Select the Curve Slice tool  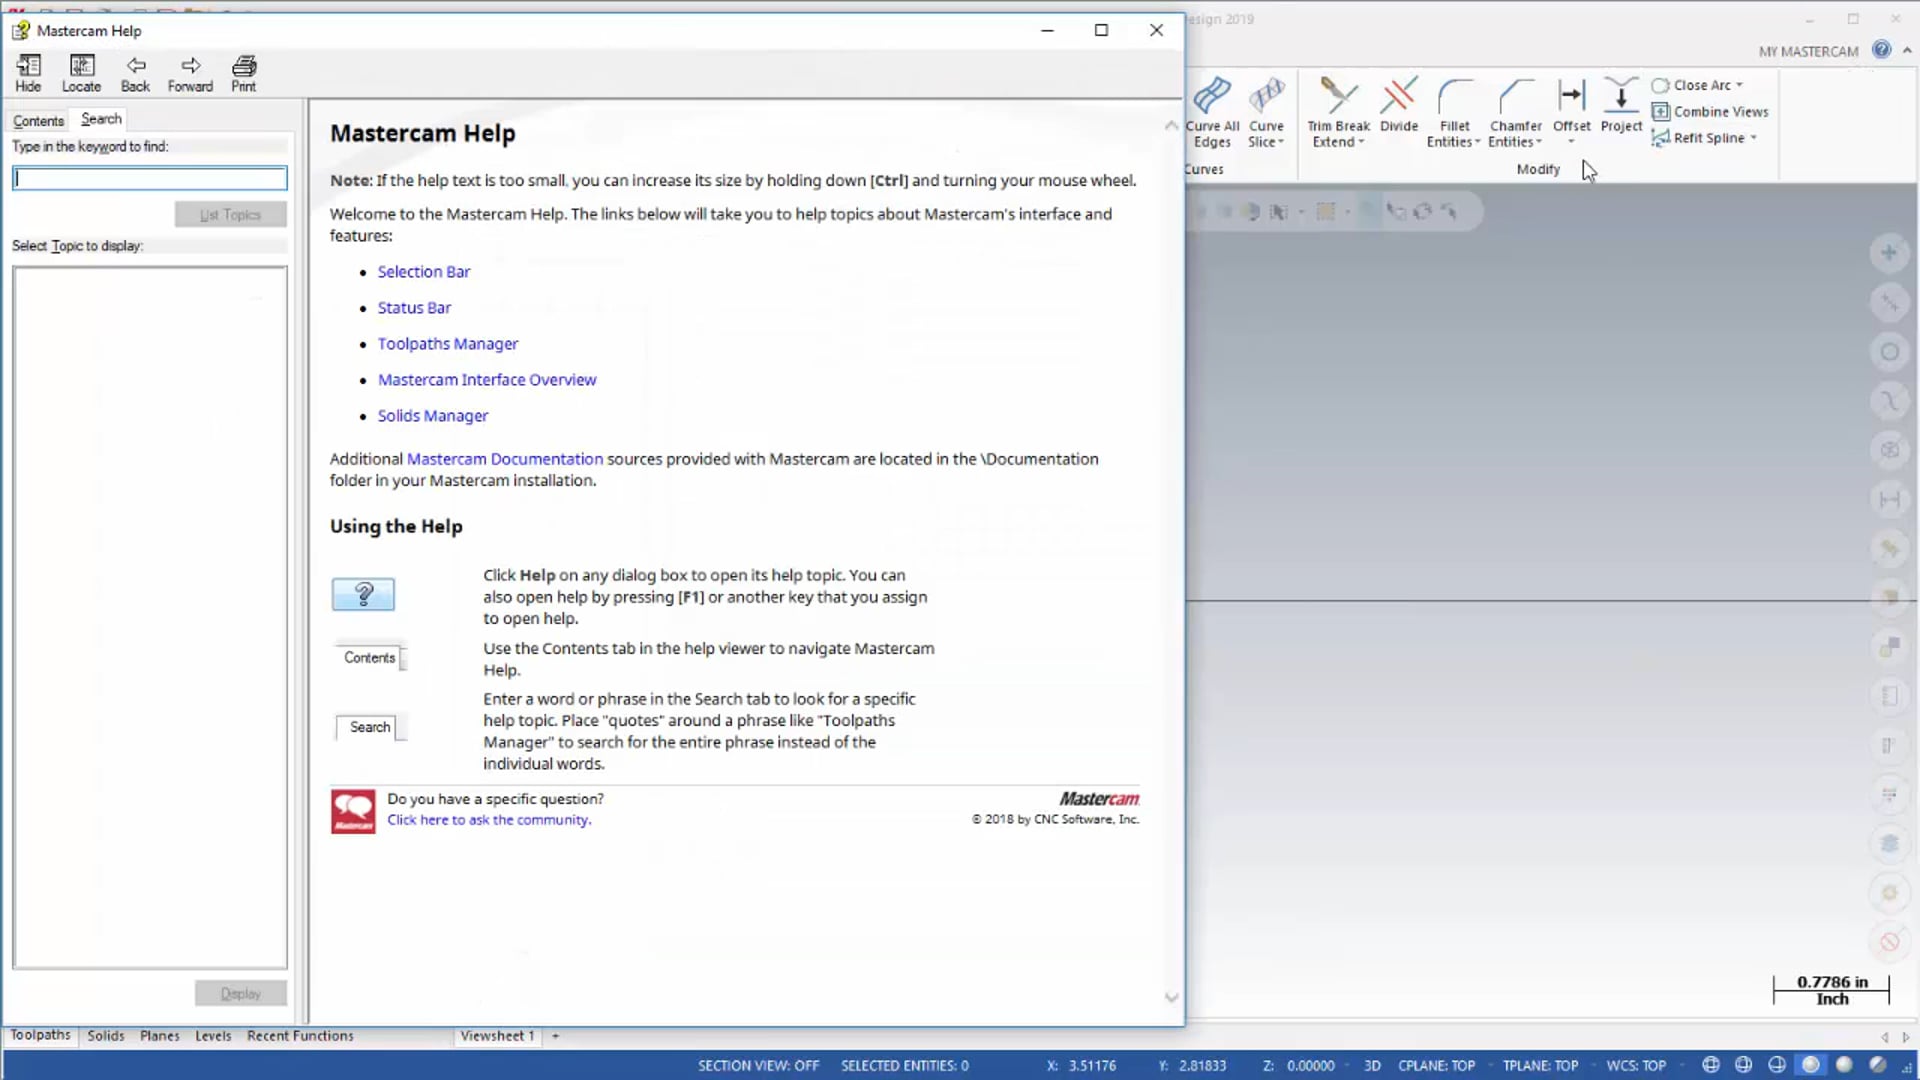tap(1266, 111)
